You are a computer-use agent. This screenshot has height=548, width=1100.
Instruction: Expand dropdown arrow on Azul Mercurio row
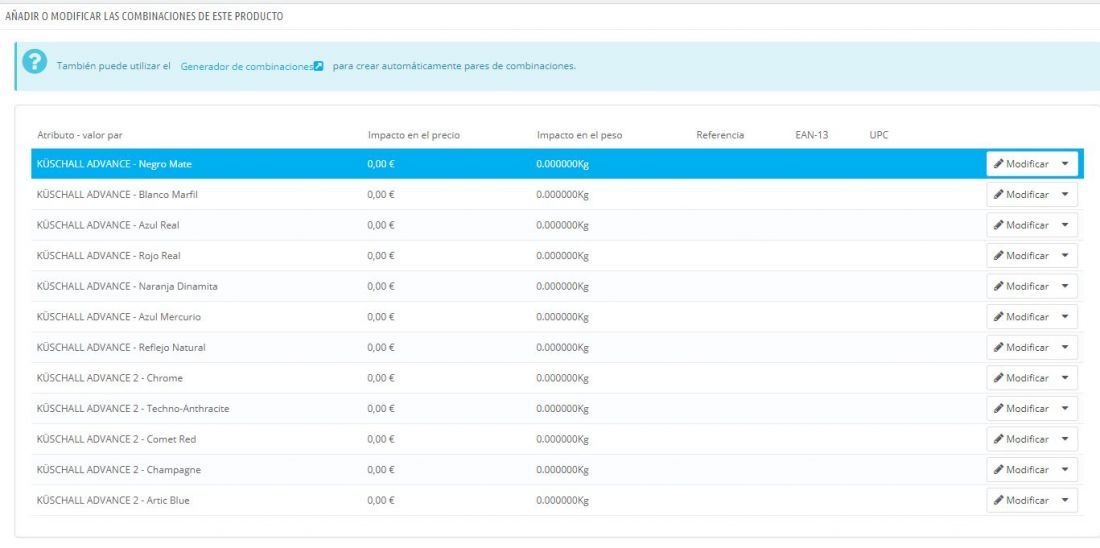[x=1066, y=316]
